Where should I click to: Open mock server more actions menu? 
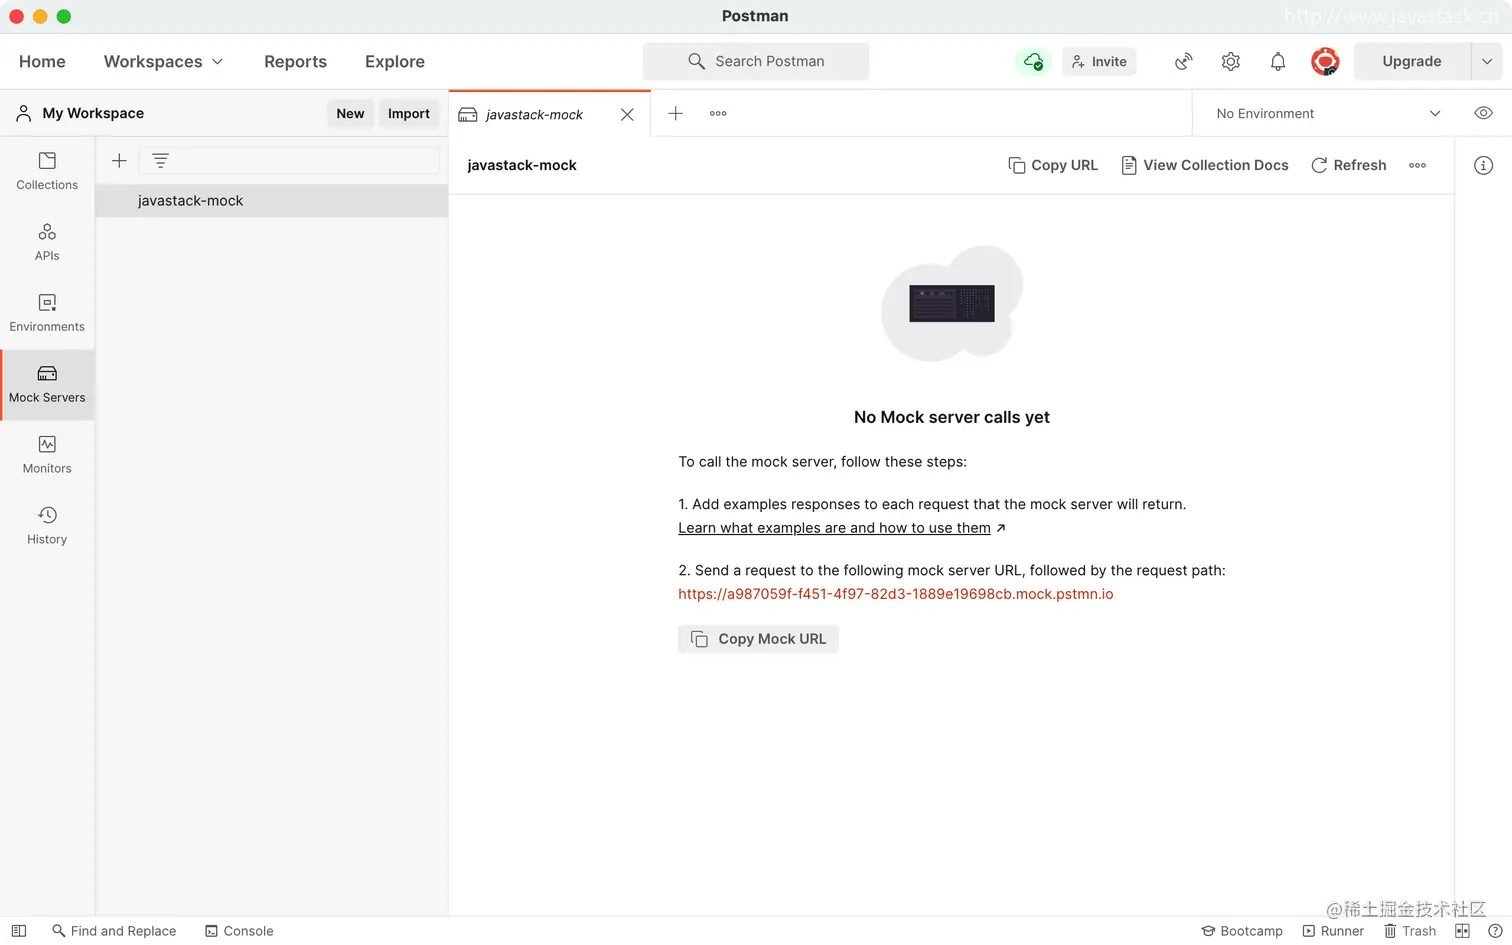pos(1417,165)
